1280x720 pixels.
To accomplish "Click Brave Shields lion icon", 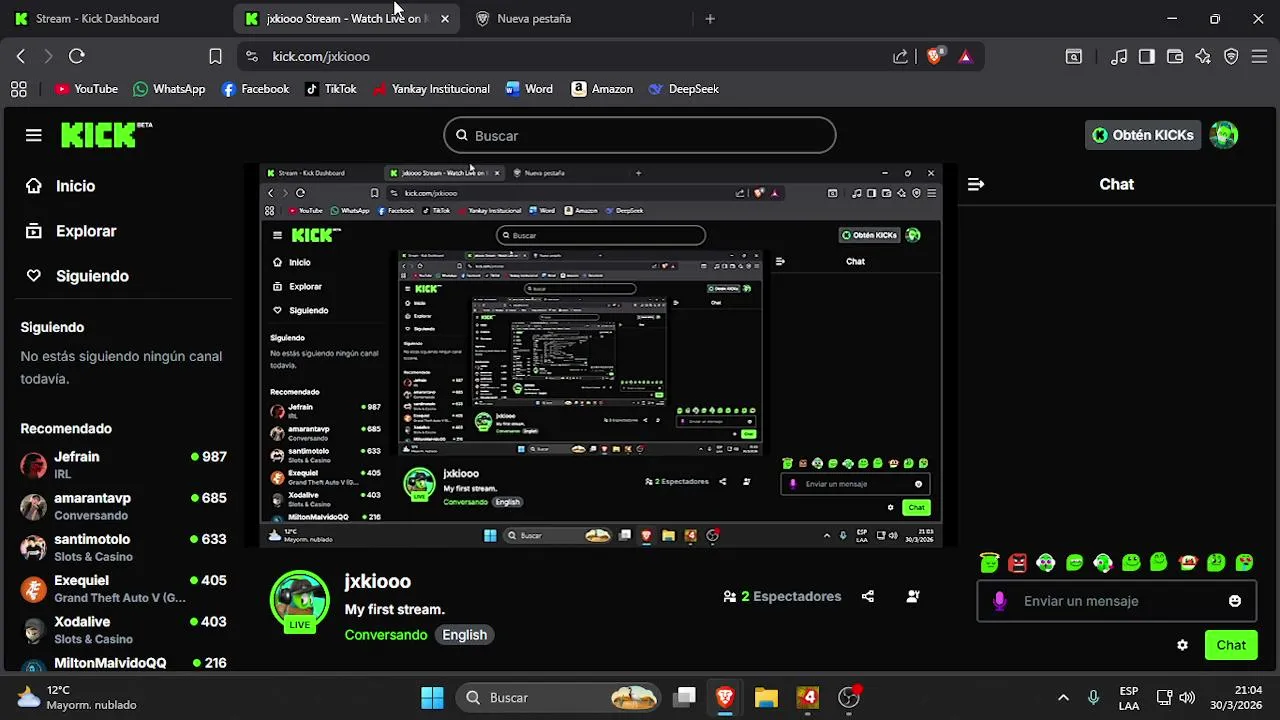I will [x=934, y=57].
